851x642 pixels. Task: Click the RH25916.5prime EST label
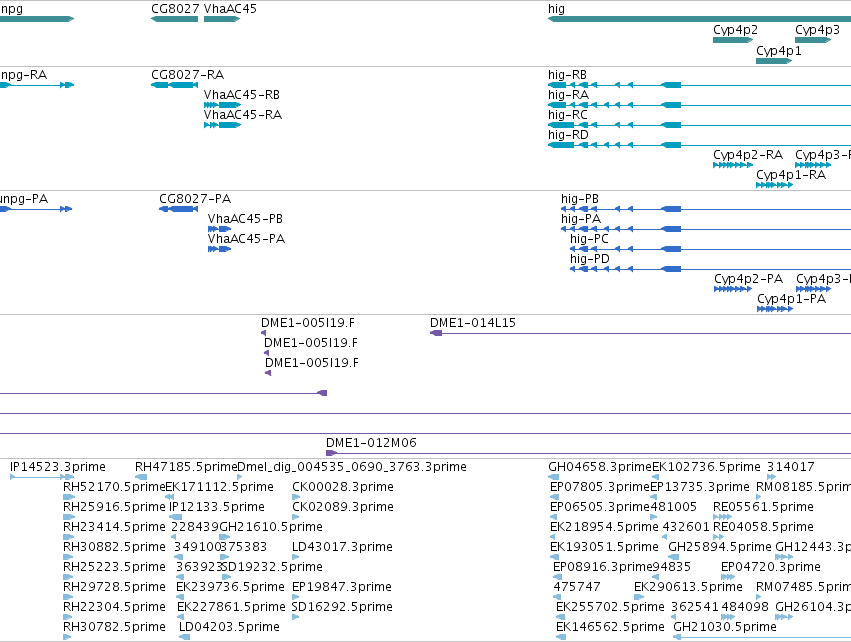coord(114,507)
